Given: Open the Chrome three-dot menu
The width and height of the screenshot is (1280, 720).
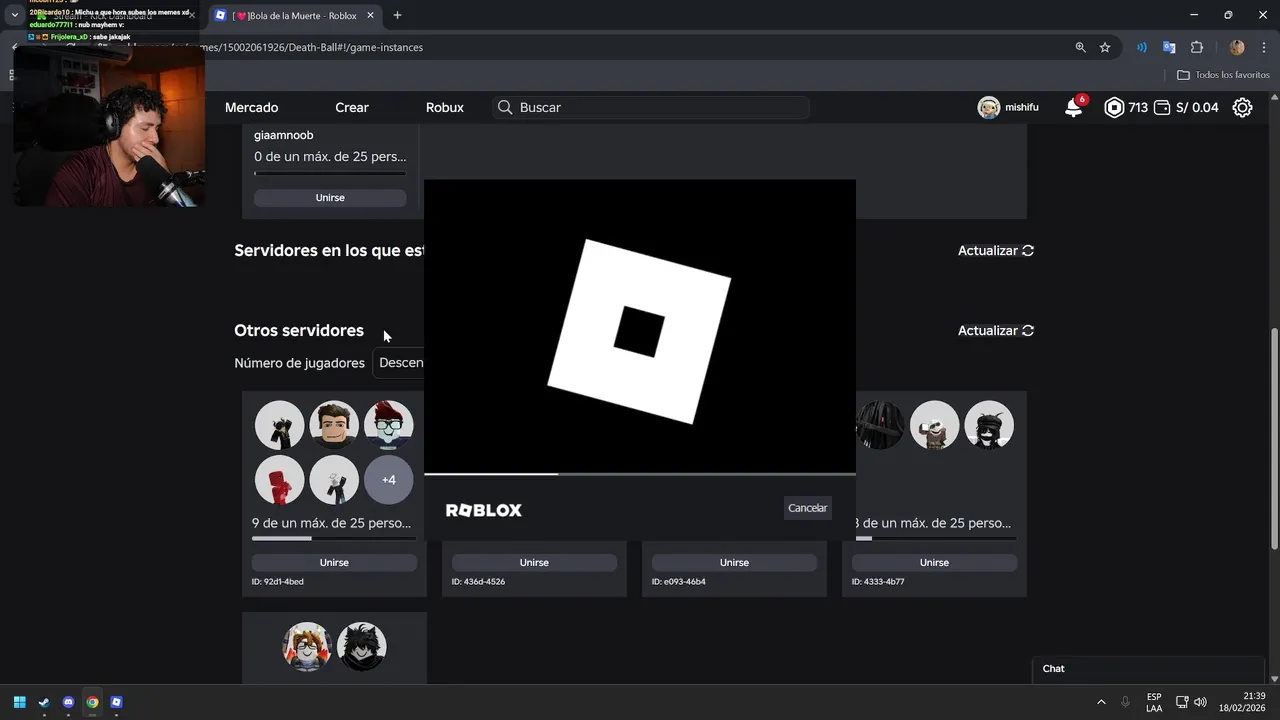Looking at the screenshot, I should (1264, 47).
